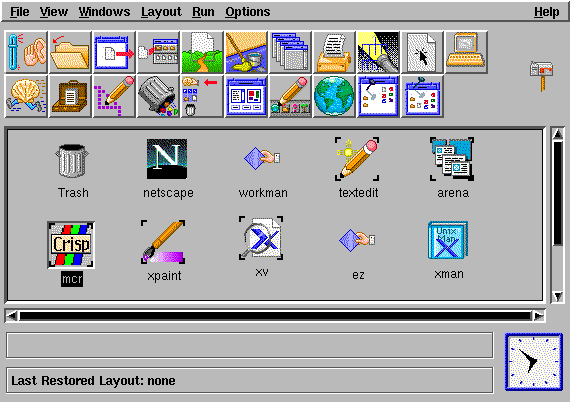Image resolution: width=570 pixels, height=402 pixels.
Task: Click the briefcase toolbar icon
Action: 70,96
